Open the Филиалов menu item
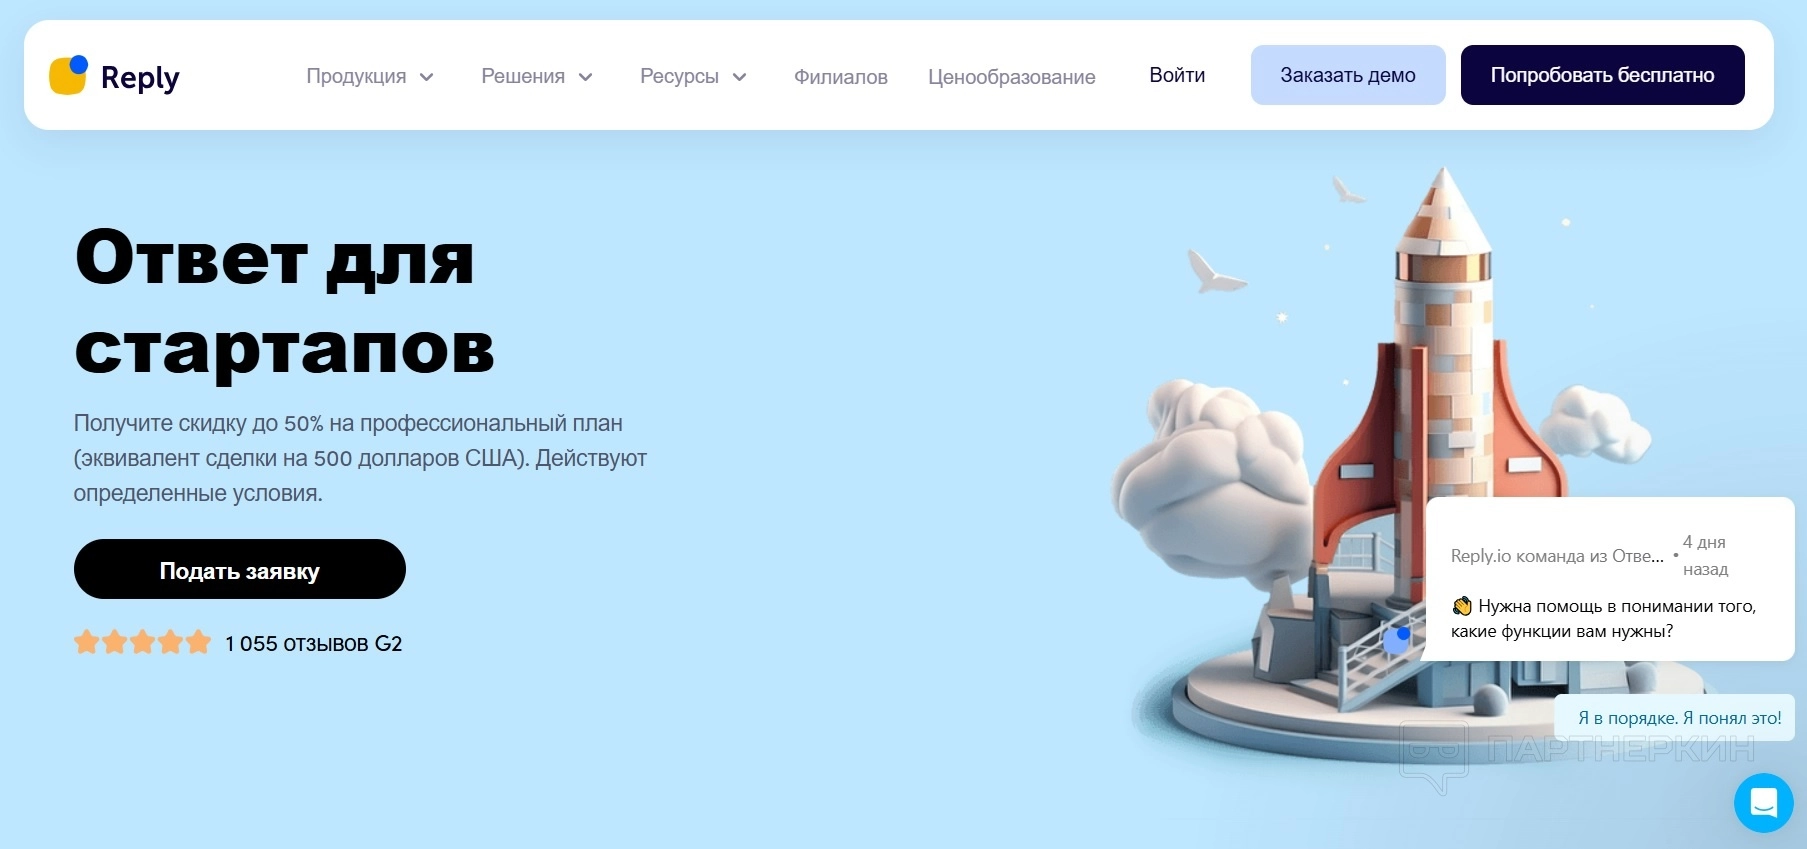 (x=841, y=77)
